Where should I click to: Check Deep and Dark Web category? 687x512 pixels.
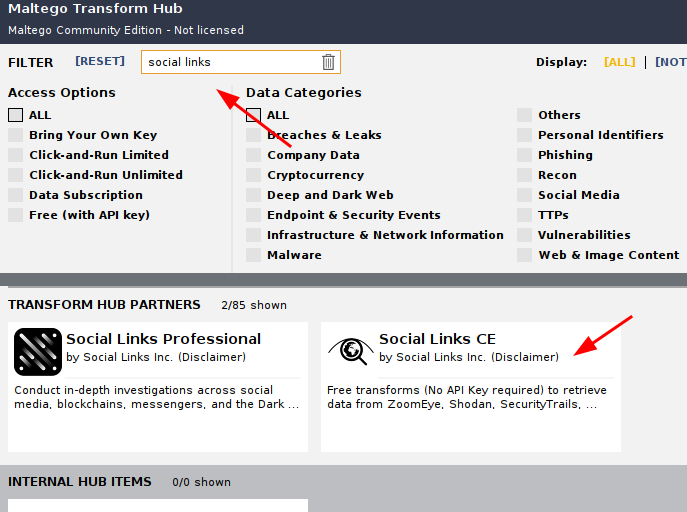(253, 195)
